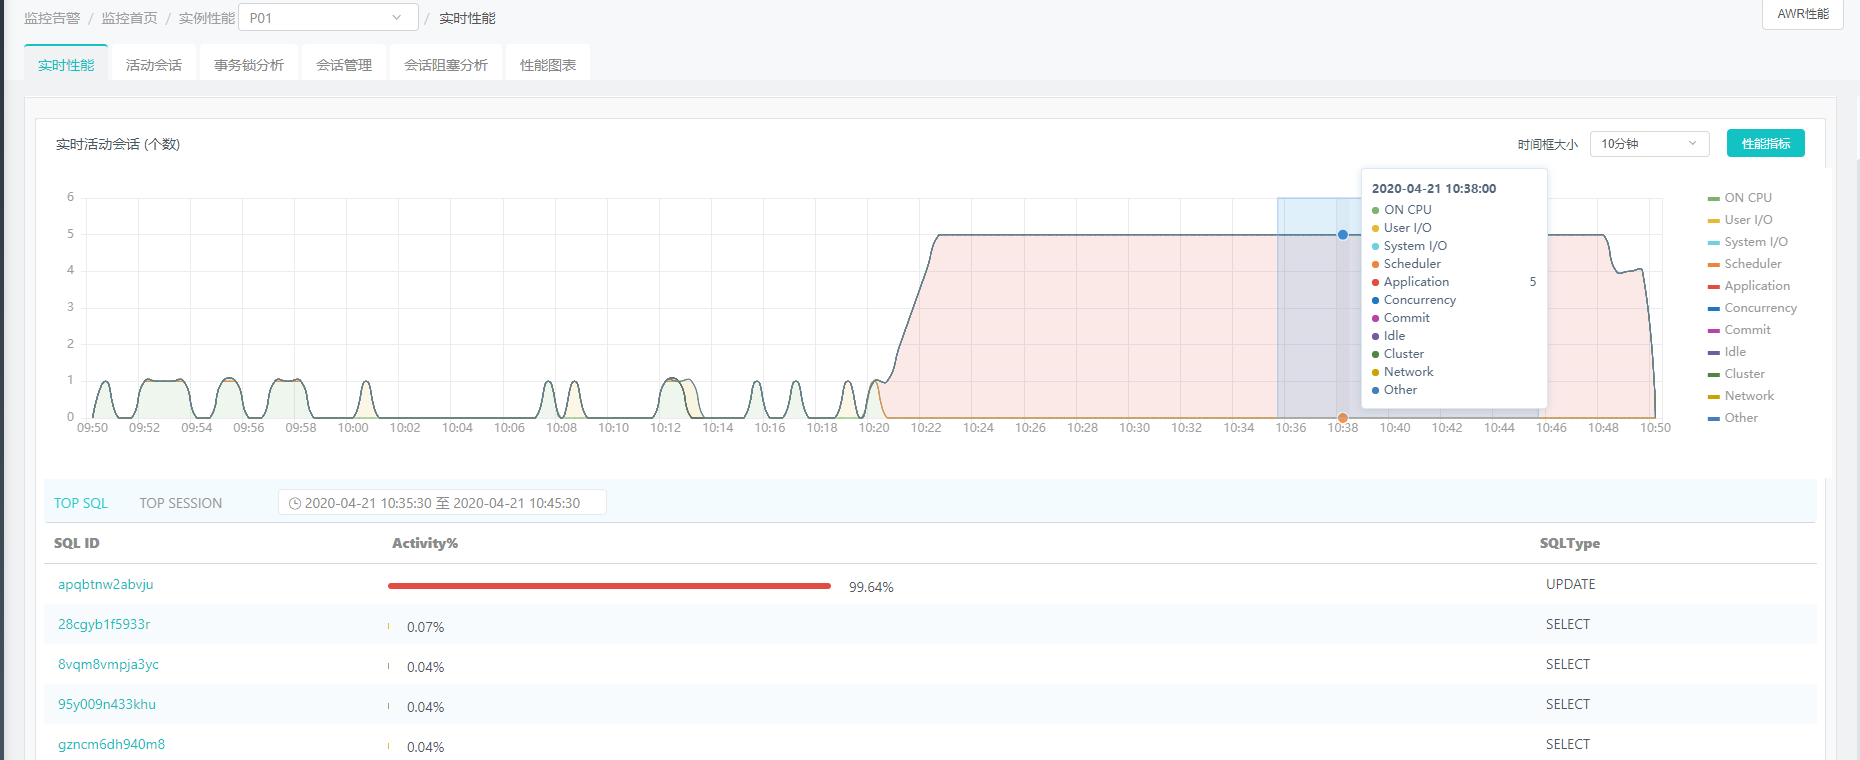Select the 会话阻塞分析 tab
This screenshot has height=760, width=1860.
point(446,64)
